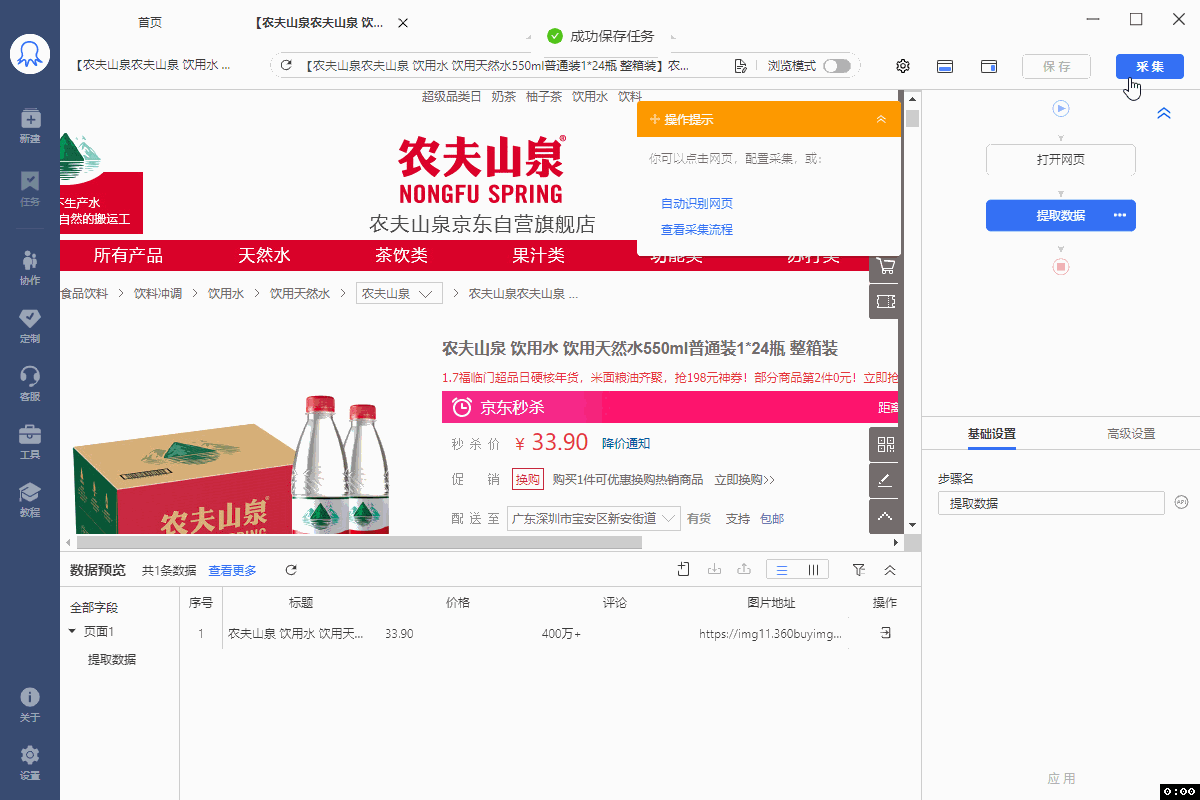This screenshot has height=800, width=1200.
Task: Click the 查看采集流程 link
Action: pos(697,229)
